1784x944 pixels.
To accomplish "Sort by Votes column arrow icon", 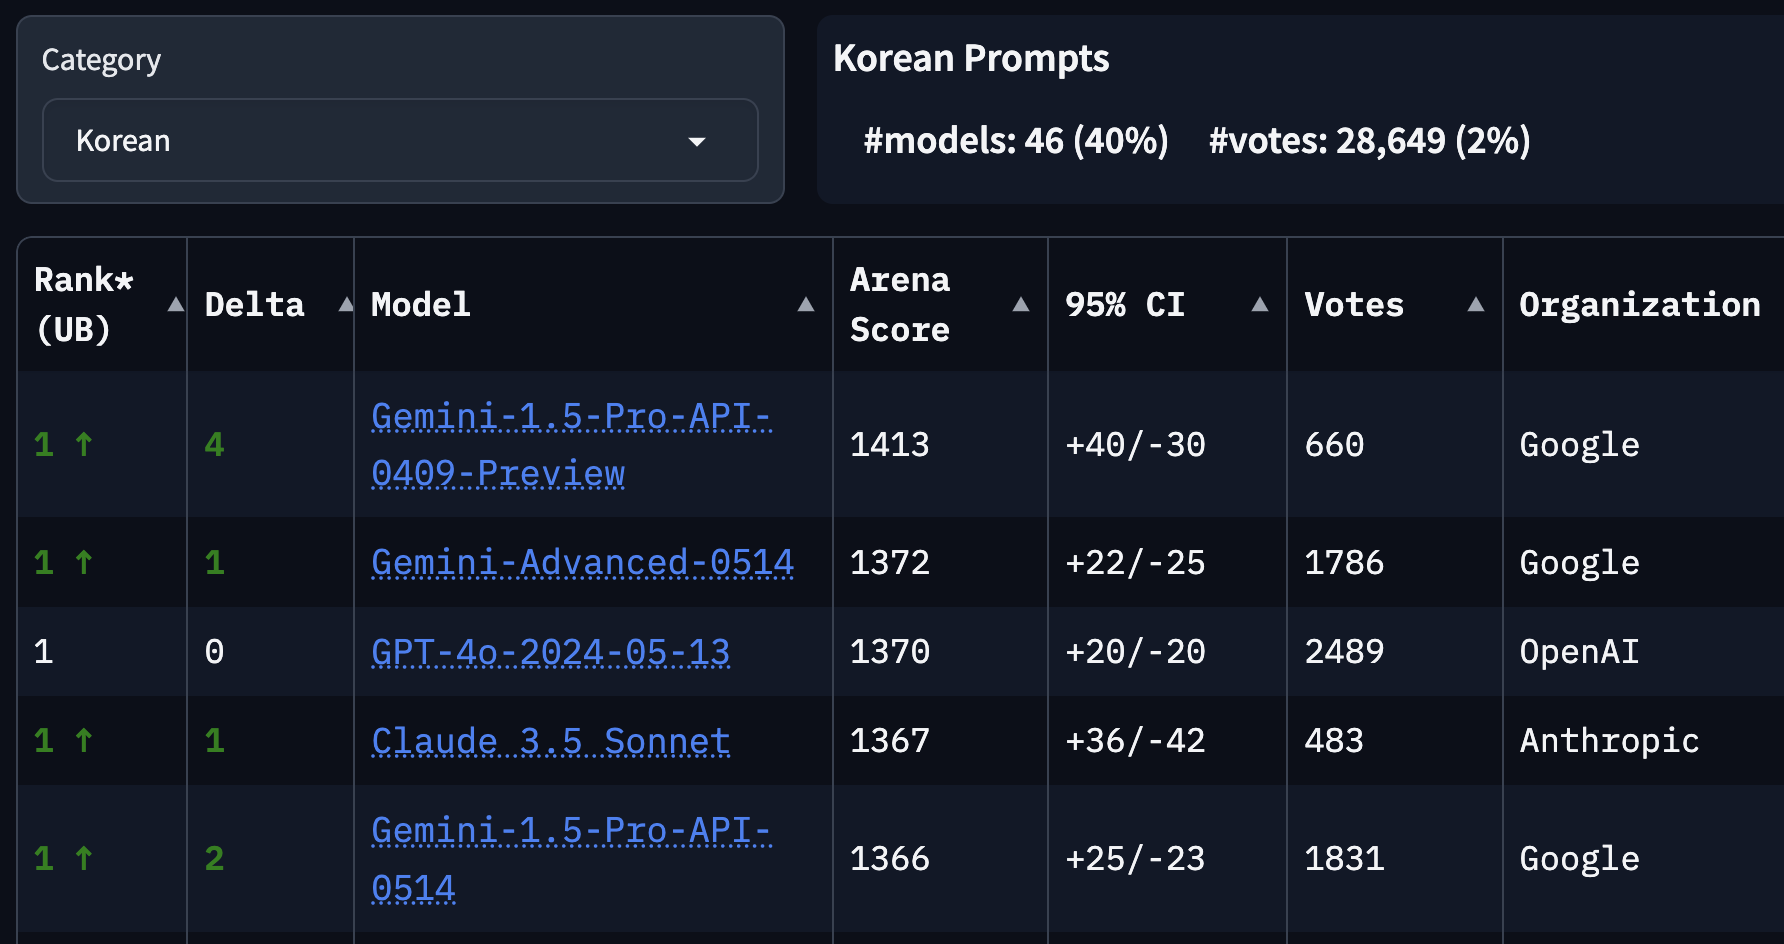I will [1476, 305].
